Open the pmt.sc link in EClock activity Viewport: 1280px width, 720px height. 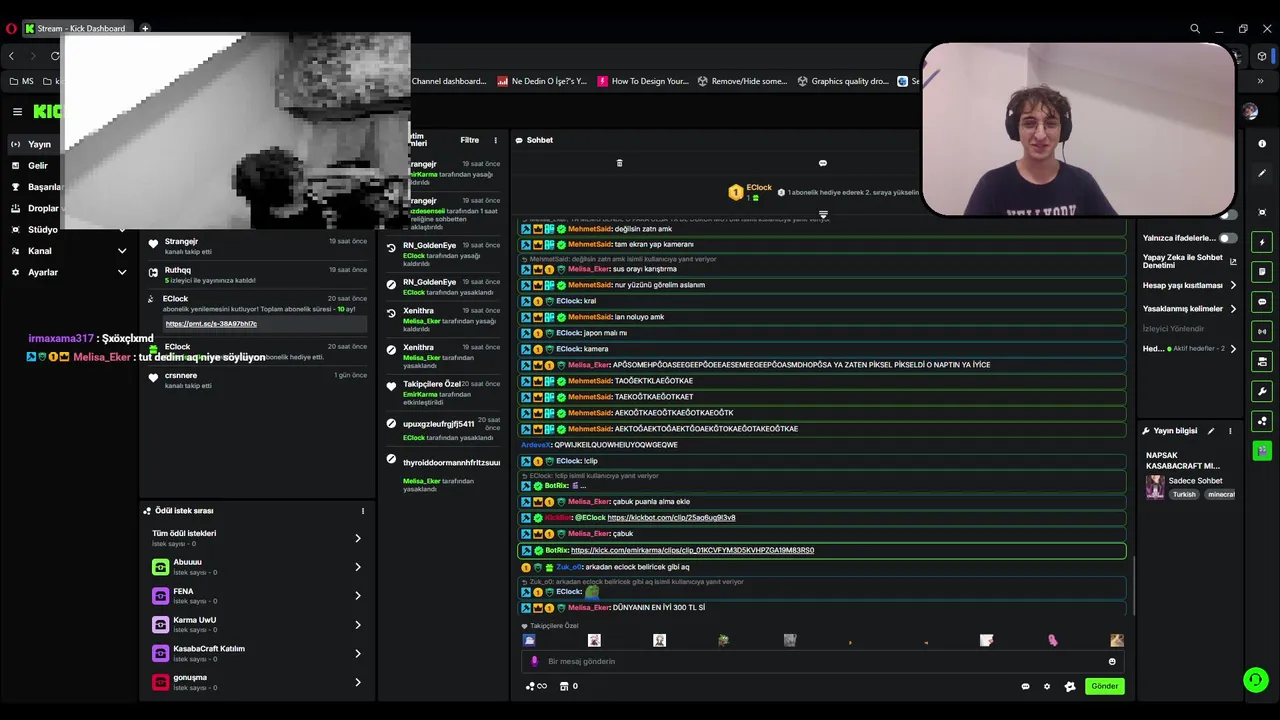click(x=211, y=324)
